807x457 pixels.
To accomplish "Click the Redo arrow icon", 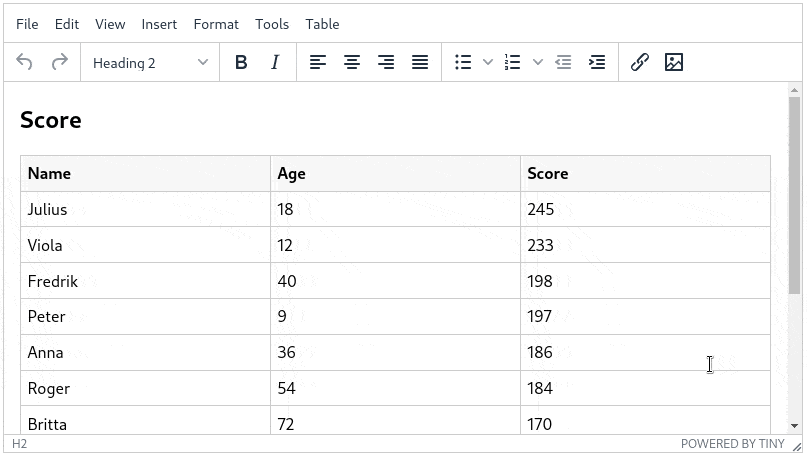I will [x=59, y=62].
